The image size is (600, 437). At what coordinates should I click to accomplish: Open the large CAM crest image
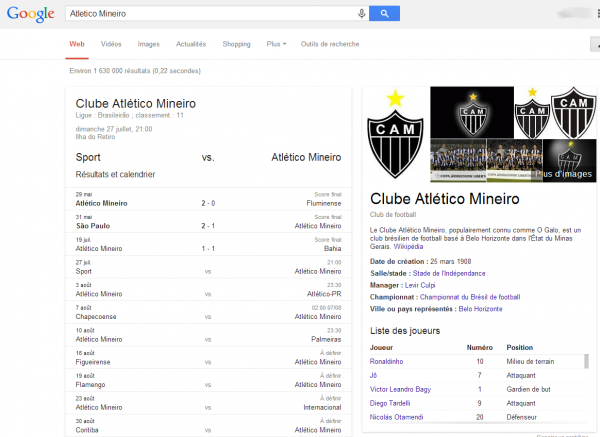[395, 134]
